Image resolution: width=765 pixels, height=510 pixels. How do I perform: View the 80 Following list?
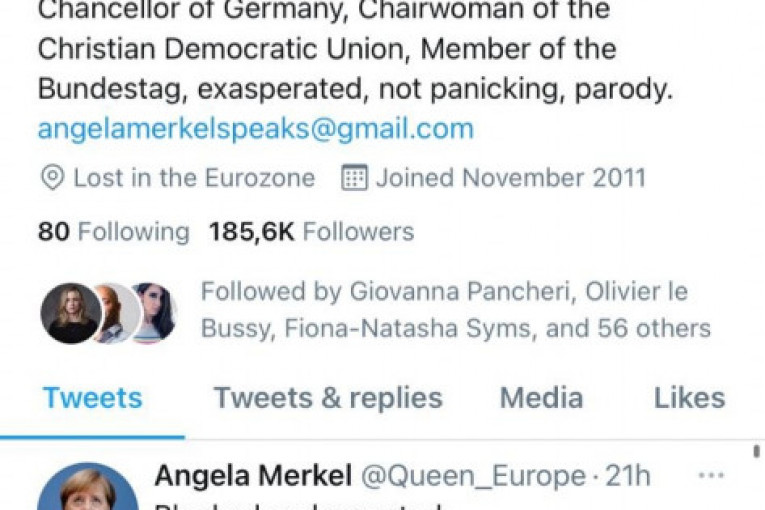point(114,232)
